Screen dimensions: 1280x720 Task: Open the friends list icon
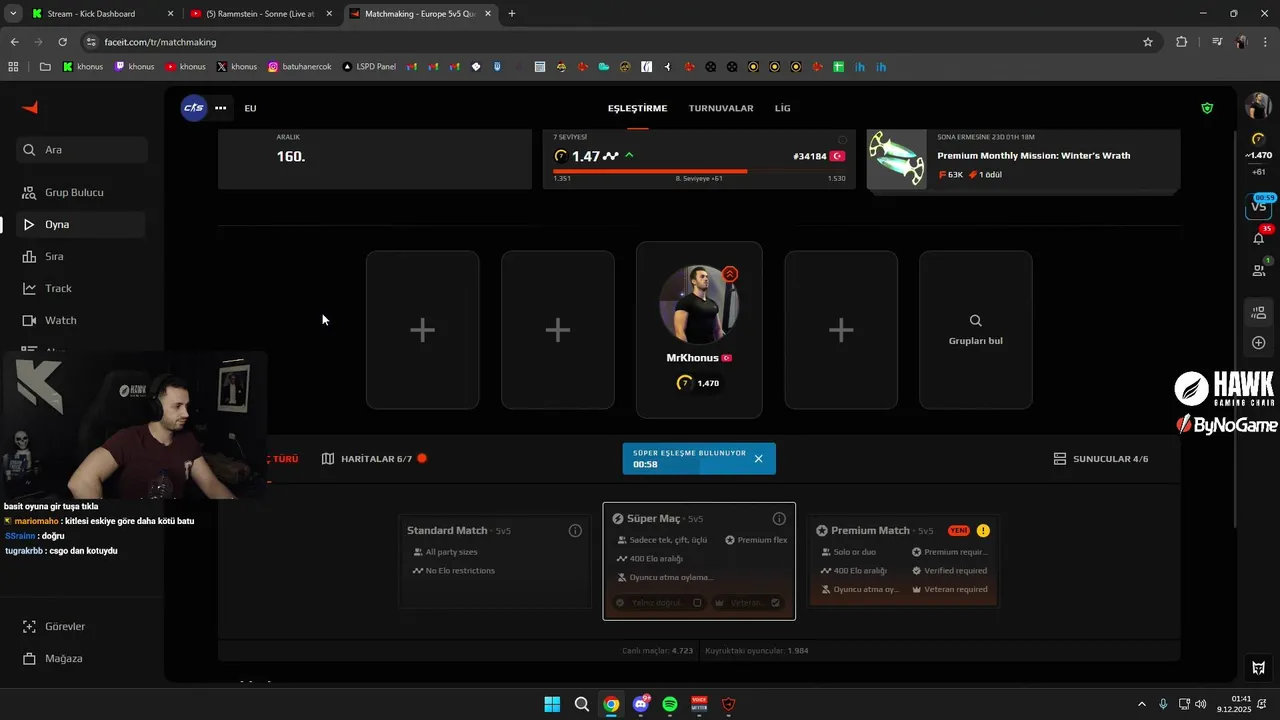click(x=1259, y=270)
